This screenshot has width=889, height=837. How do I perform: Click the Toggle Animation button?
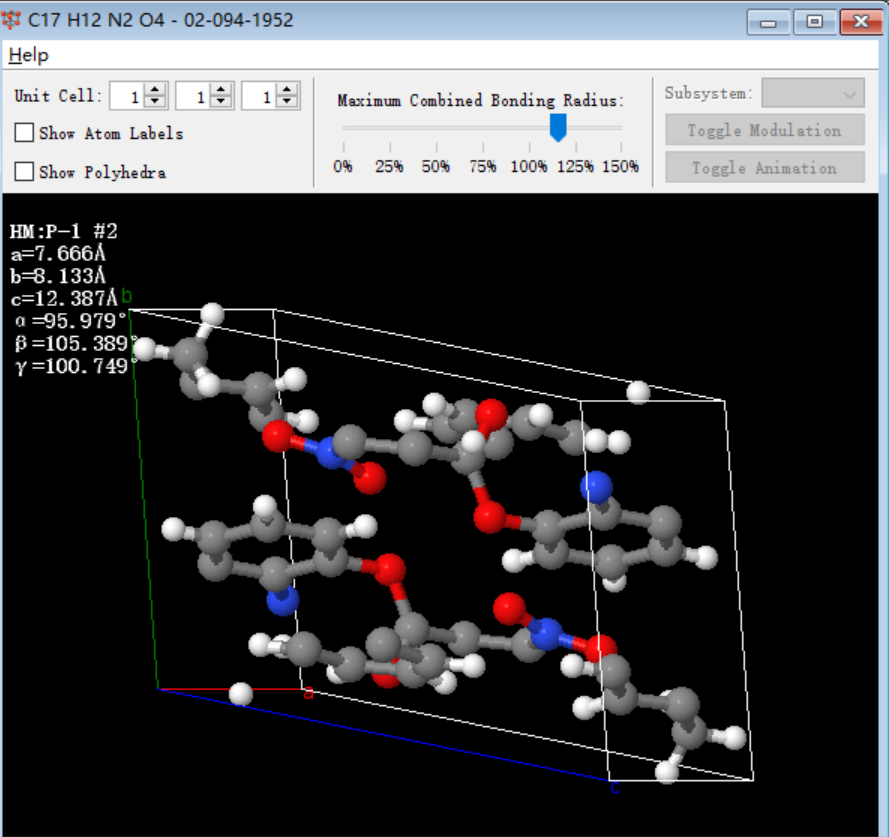(765, 167)
